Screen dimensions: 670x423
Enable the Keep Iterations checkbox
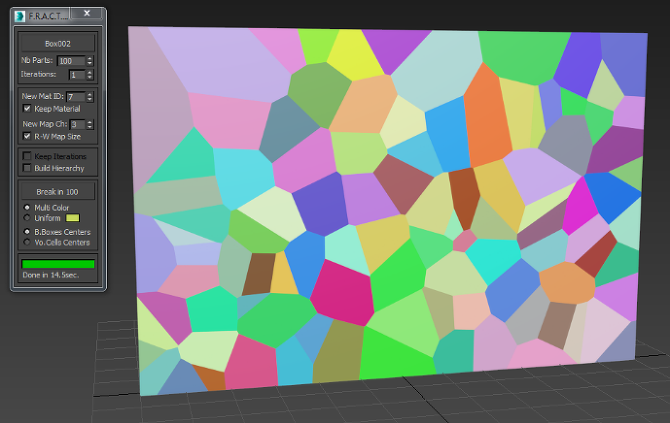click(27, 156)
